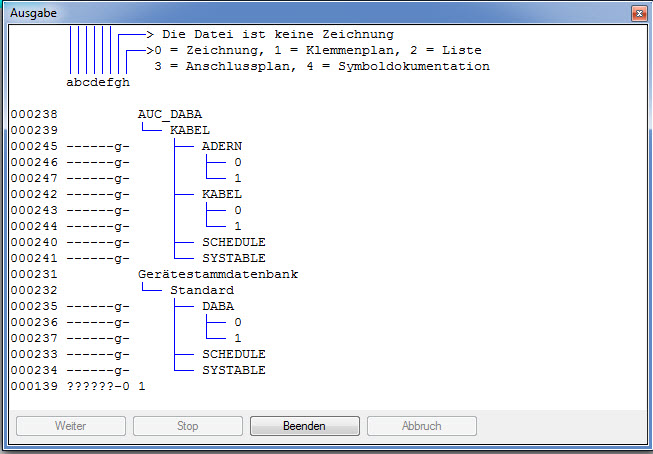Screen dimensions: 653x454
Task: Click the Weiter button
Action: coord(71,426)
